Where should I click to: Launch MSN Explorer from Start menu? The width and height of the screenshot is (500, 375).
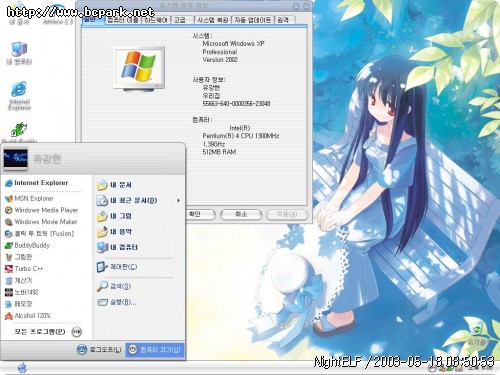pyautogui.click(x=29, y=199)
